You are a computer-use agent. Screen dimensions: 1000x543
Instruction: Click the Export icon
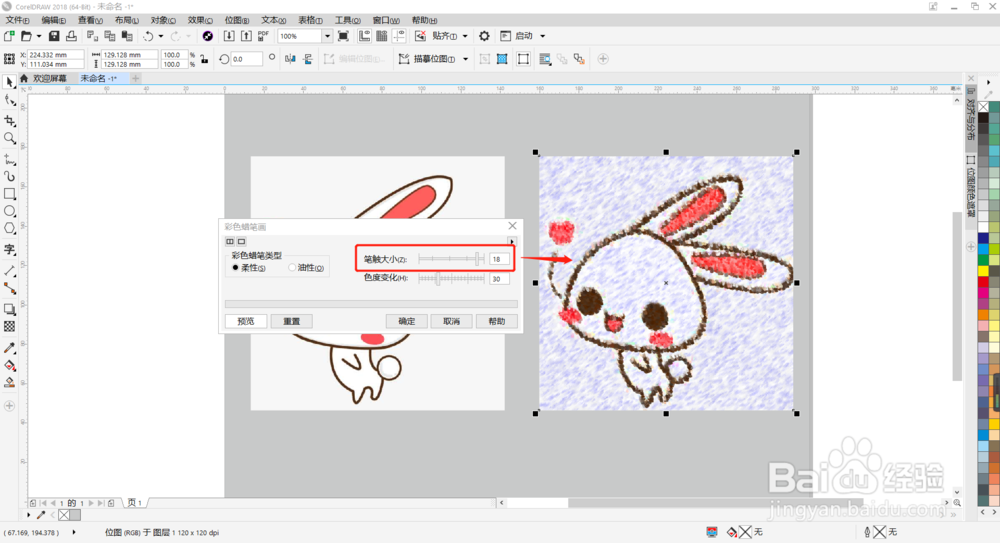point(246,36)
